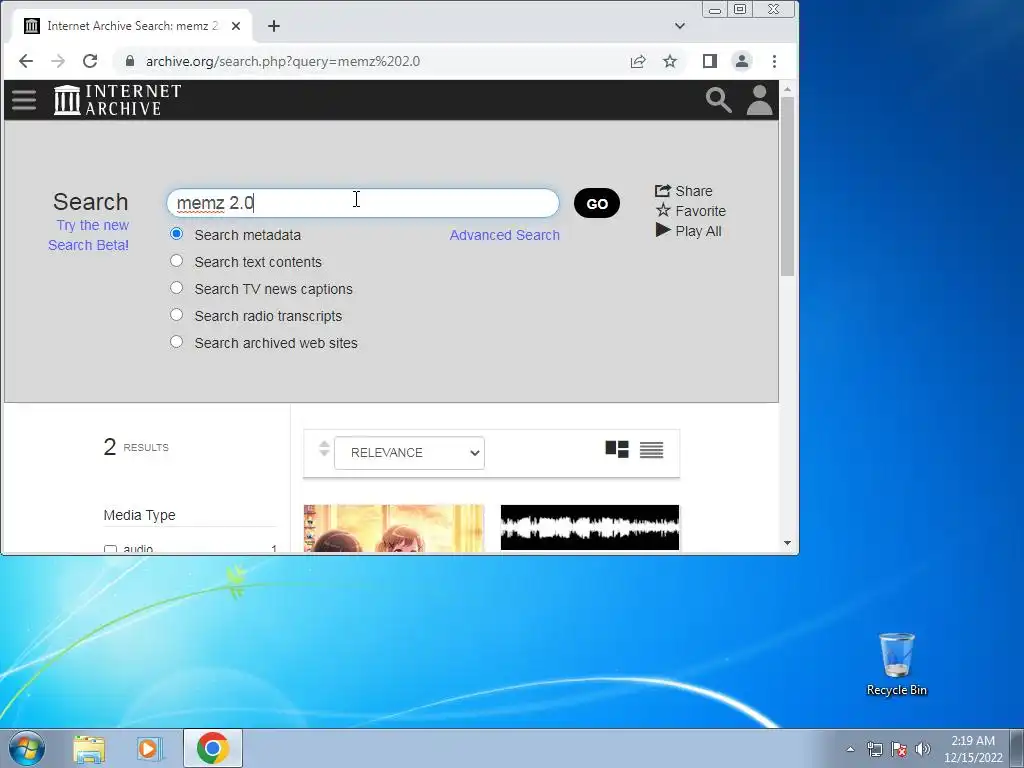
Task: Open File Explorer from taskbar
Action: [x=89, y=749]
